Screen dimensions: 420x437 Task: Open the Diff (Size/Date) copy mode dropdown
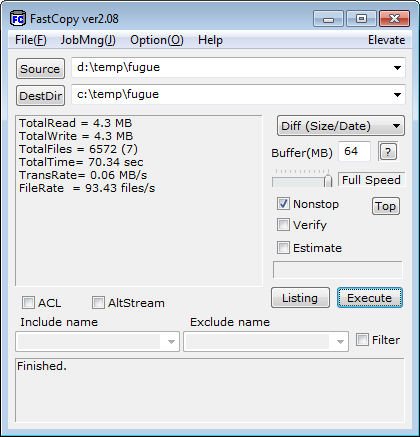pos(341,126)
